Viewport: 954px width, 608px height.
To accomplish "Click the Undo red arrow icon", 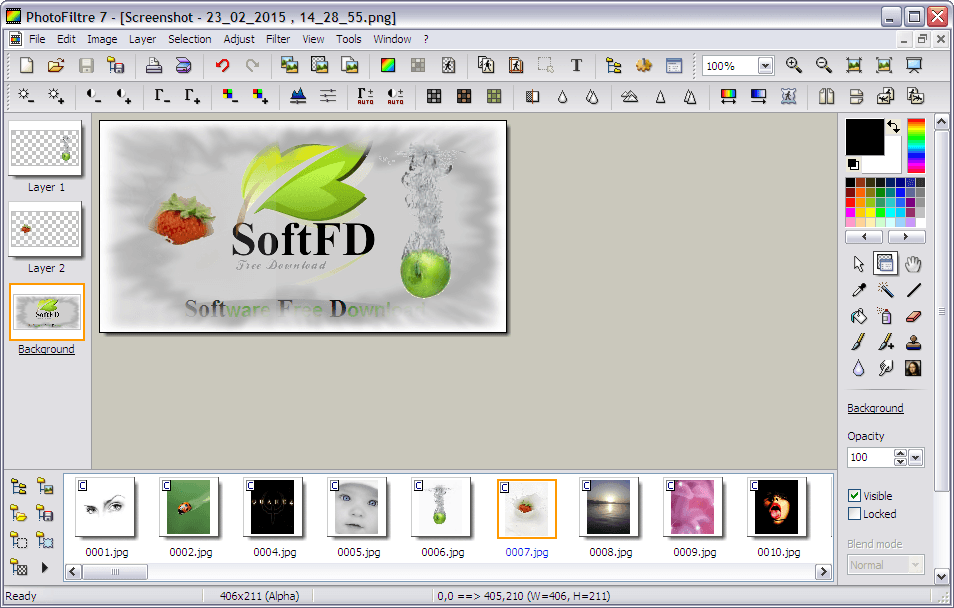I will (223, 65).
